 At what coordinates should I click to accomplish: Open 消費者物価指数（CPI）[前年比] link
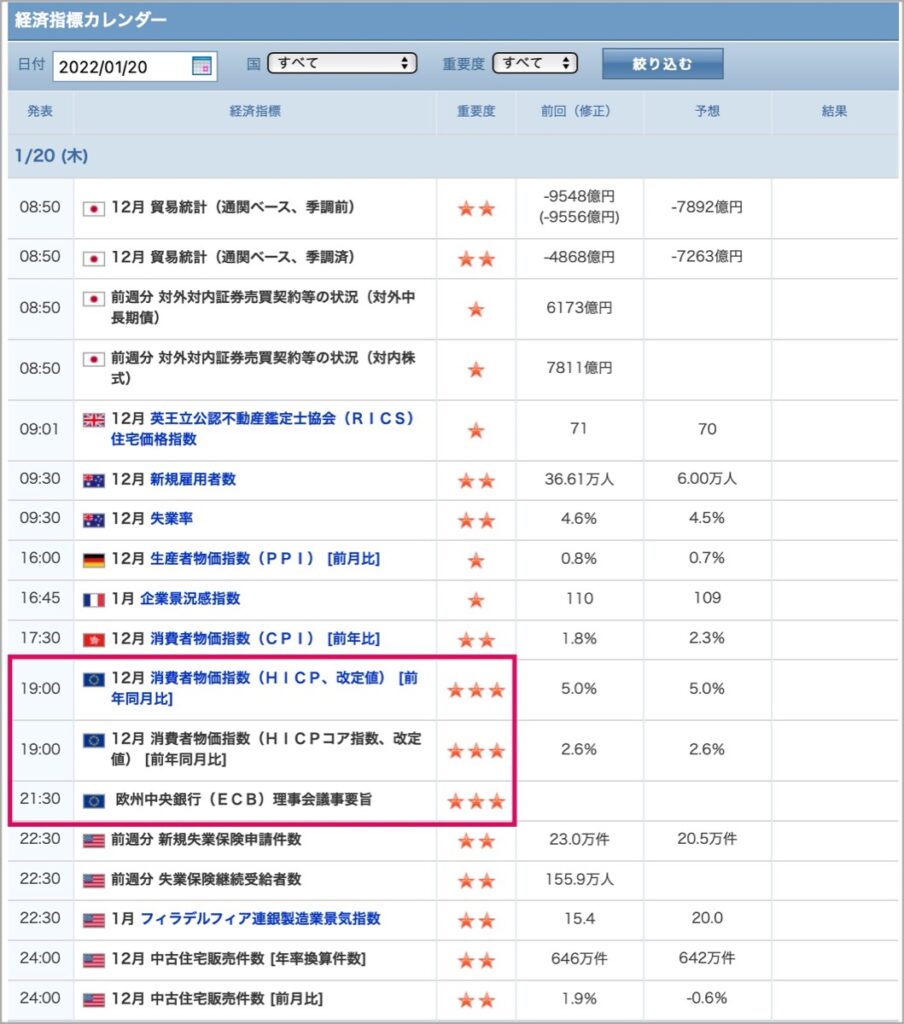(x=265, y=639)
